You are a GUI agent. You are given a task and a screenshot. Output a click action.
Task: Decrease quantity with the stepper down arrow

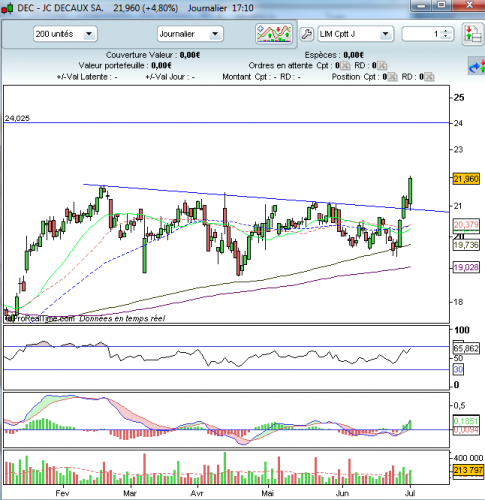(x=446, y=37)
